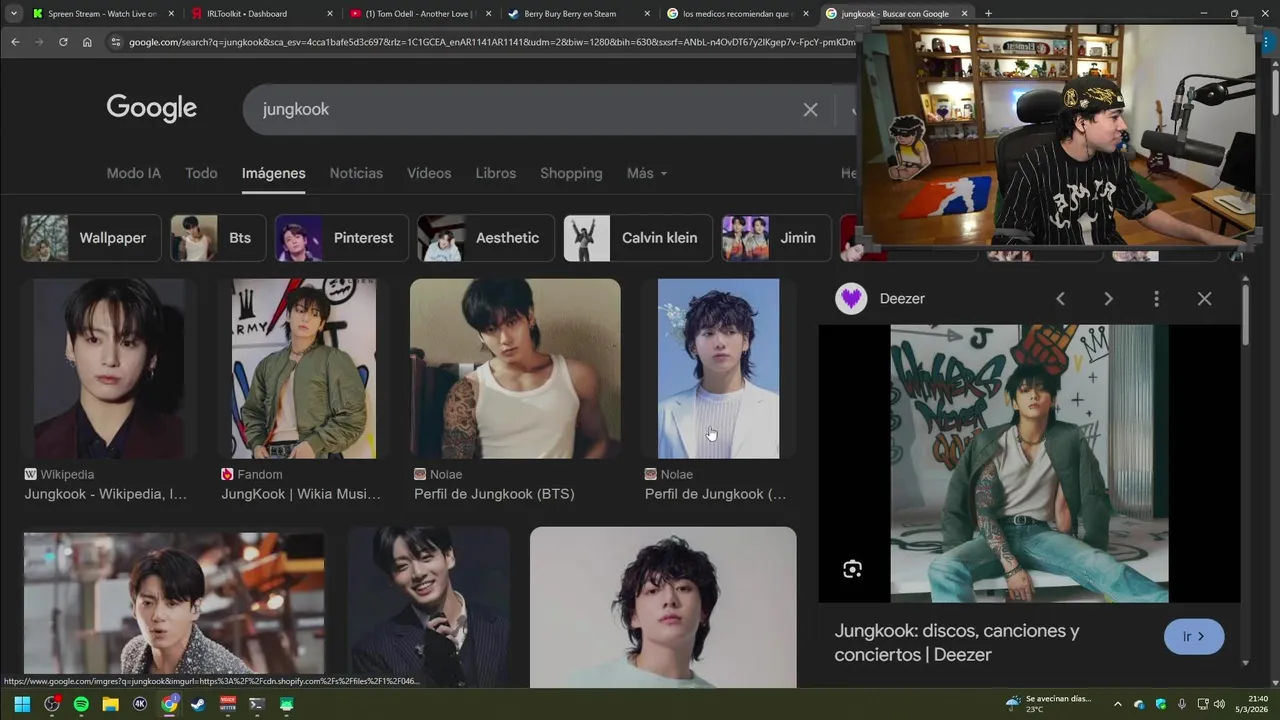This screenshot has height=720, width=1280.
Task: Filter images by Pinterest chip
Action: 342,238
